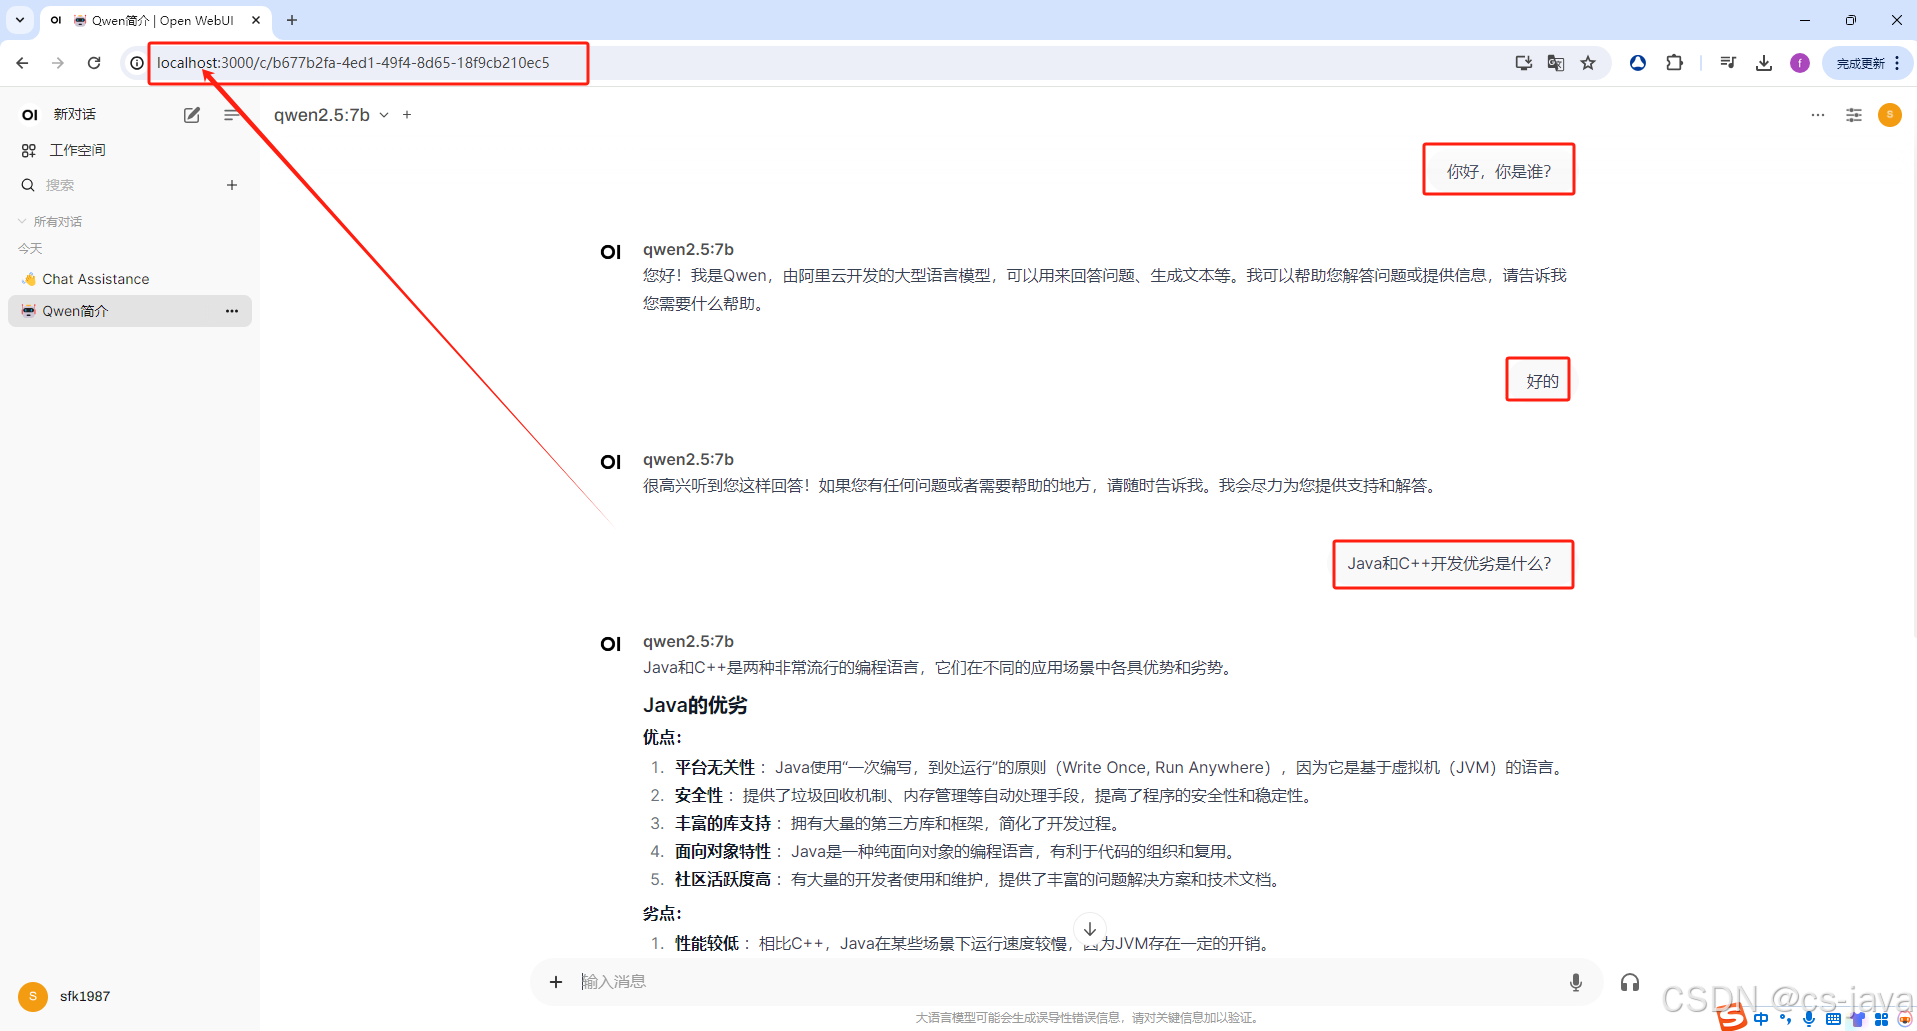The image size is (1917, 1031).
Task: Click the scroll-to-bottom arrow button
Action: click(x=1090, y=929)
